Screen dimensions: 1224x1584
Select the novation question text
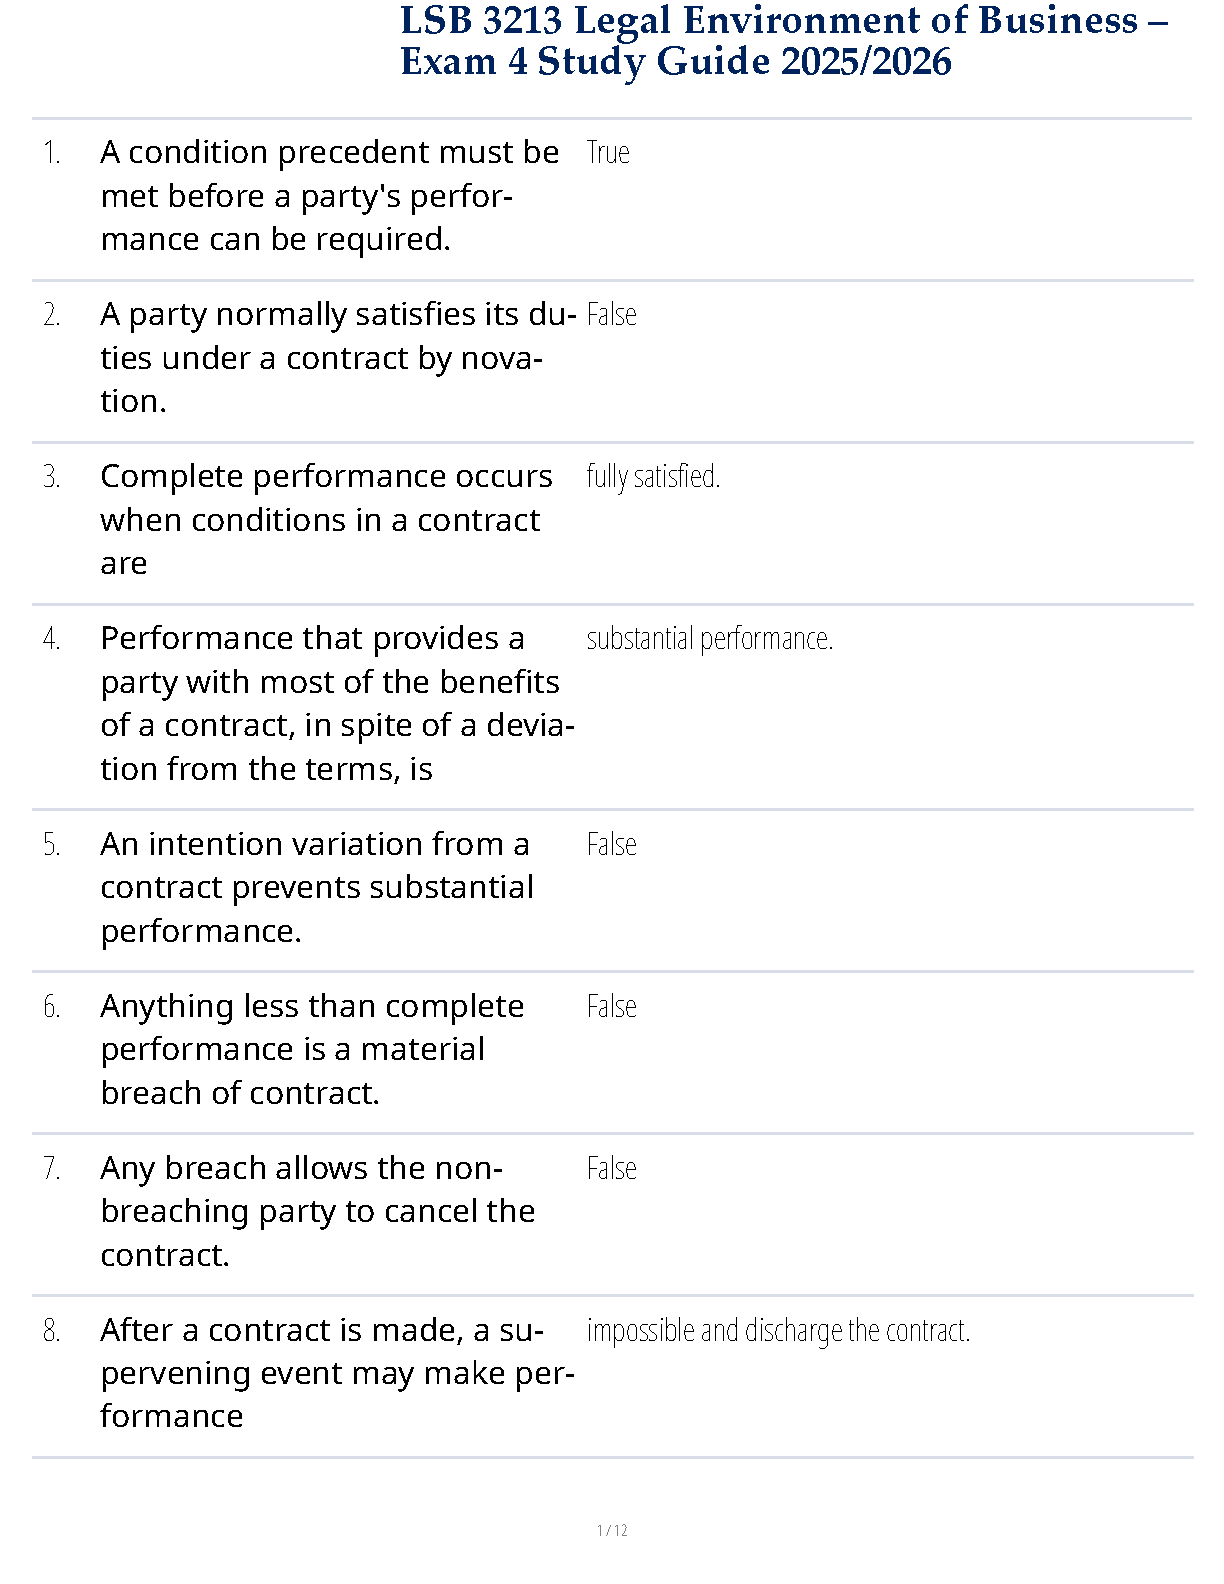338,358
